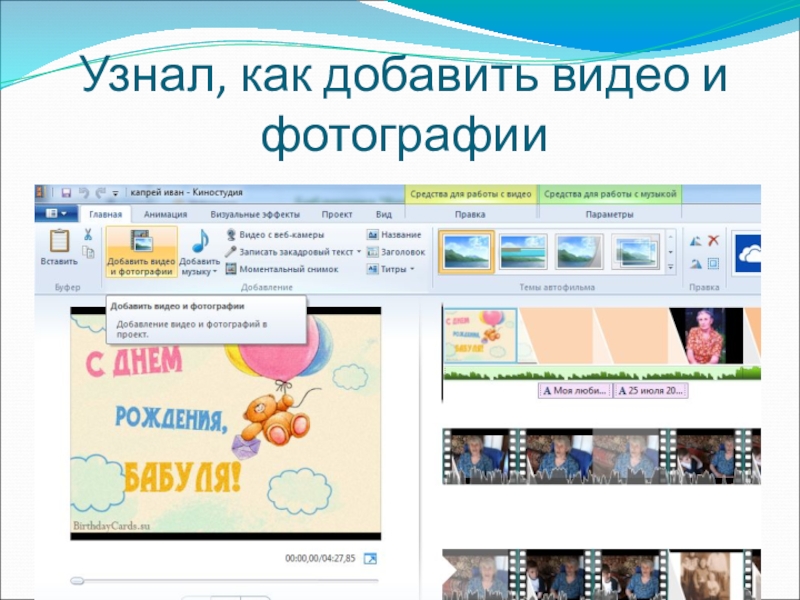This screenshot has width=800, height=600.
Task: Select the first highlighted AutoMovie theme thumbnail
Action: coord(467,252)
